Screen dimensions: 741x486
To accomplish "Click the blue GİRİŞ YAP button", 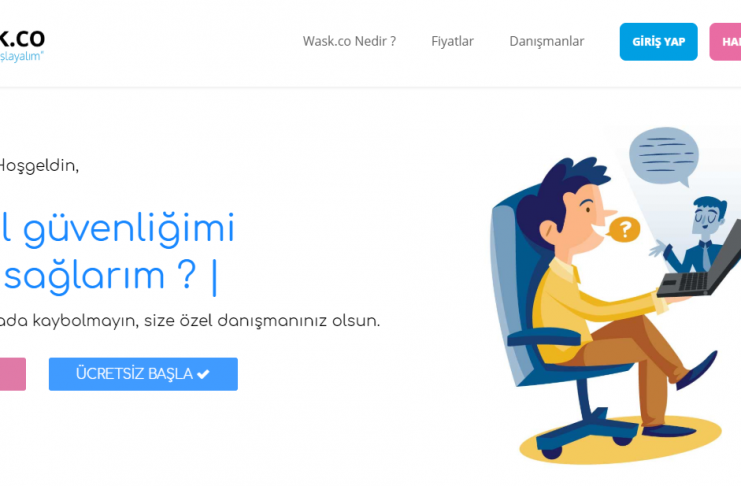I will tap(658, 42).
